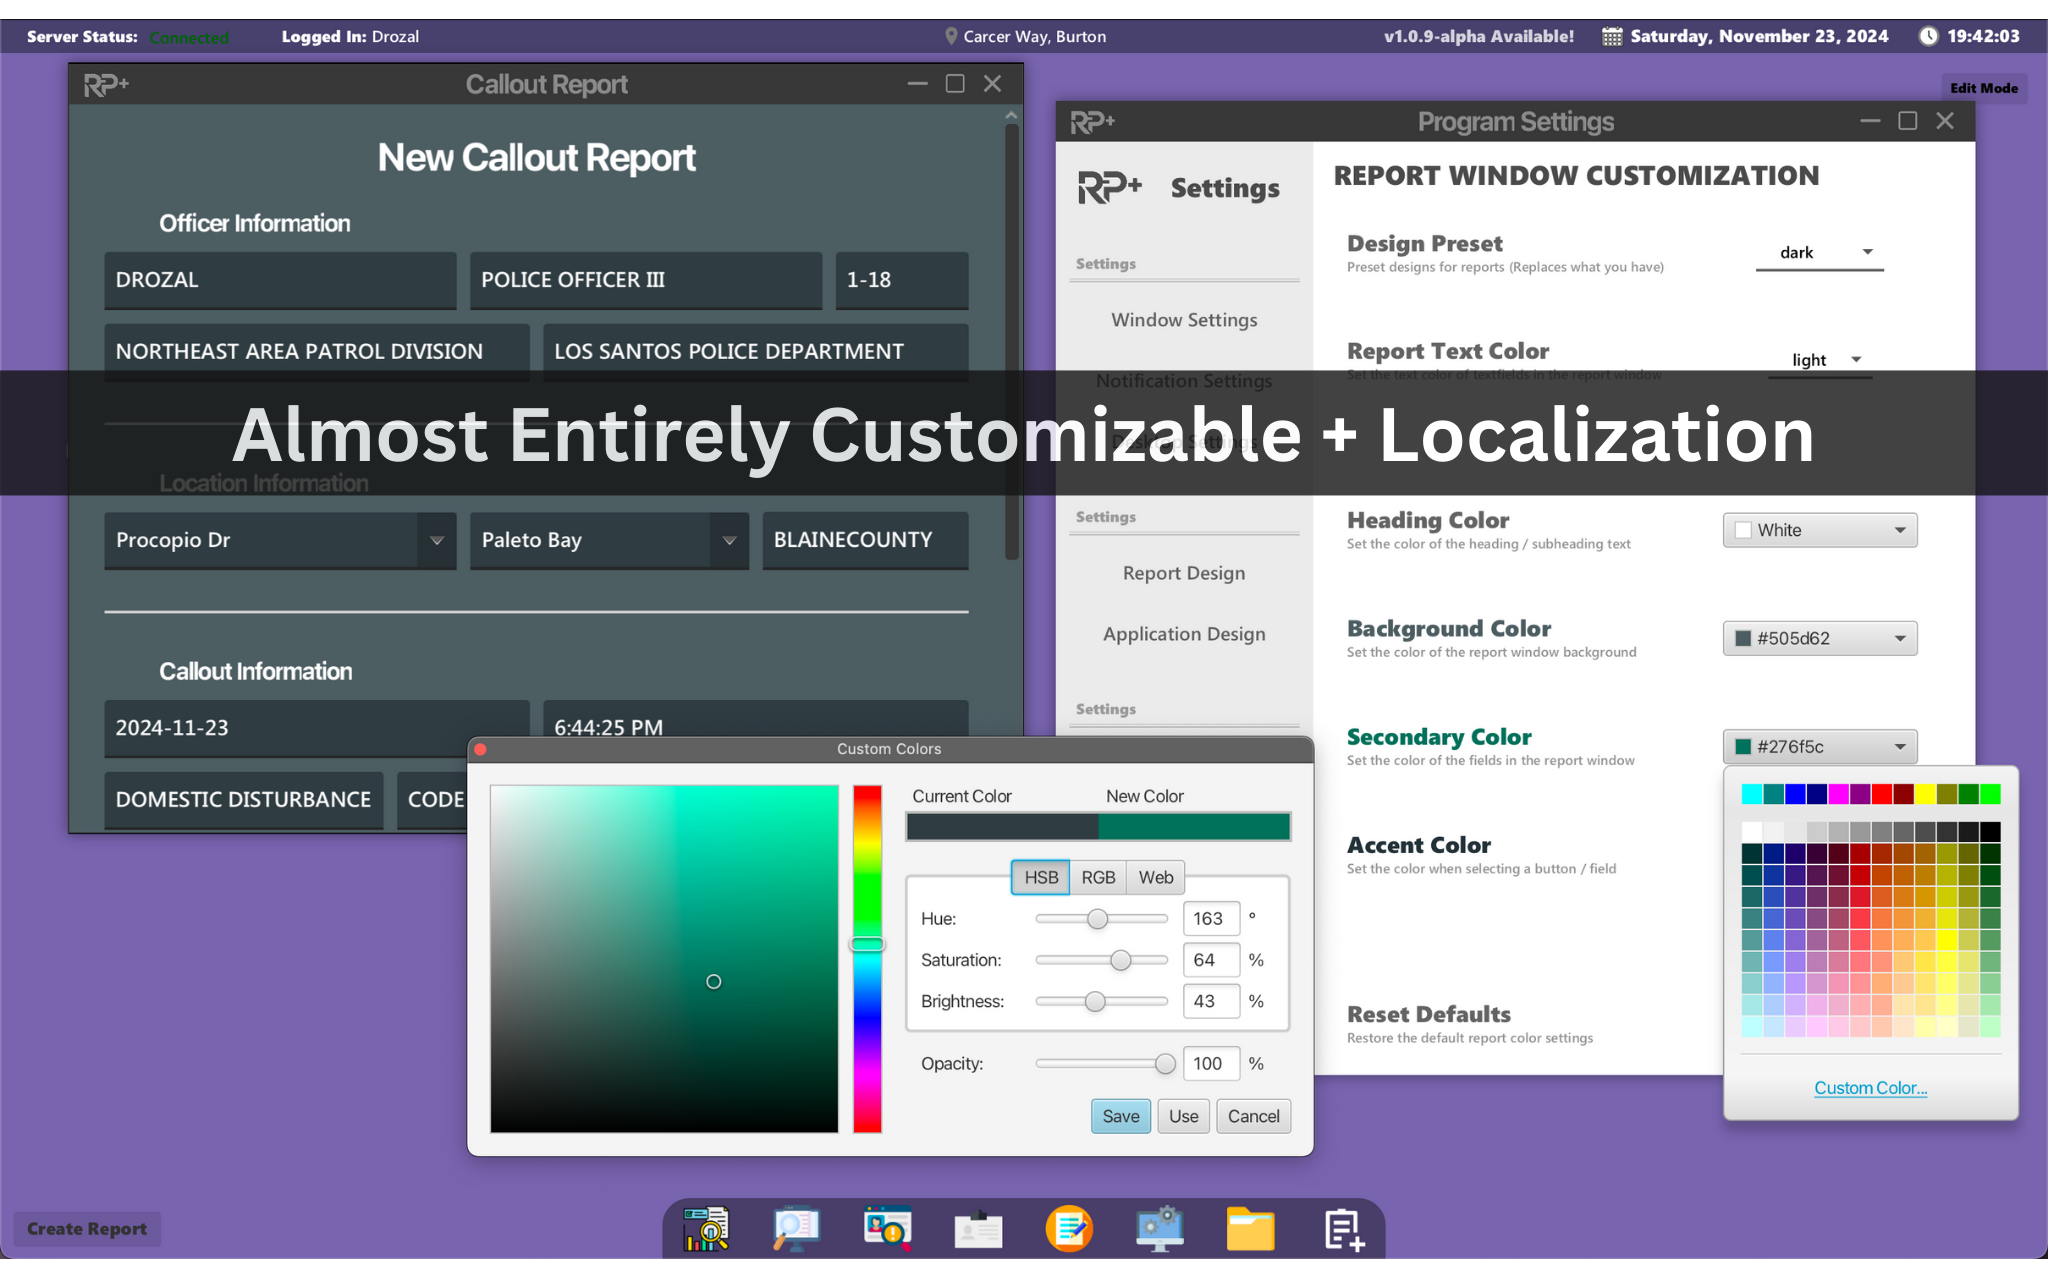The image size is (2048, 1278).
Task: Open the report statistics icon in dock
Action: pos(706,1229)
